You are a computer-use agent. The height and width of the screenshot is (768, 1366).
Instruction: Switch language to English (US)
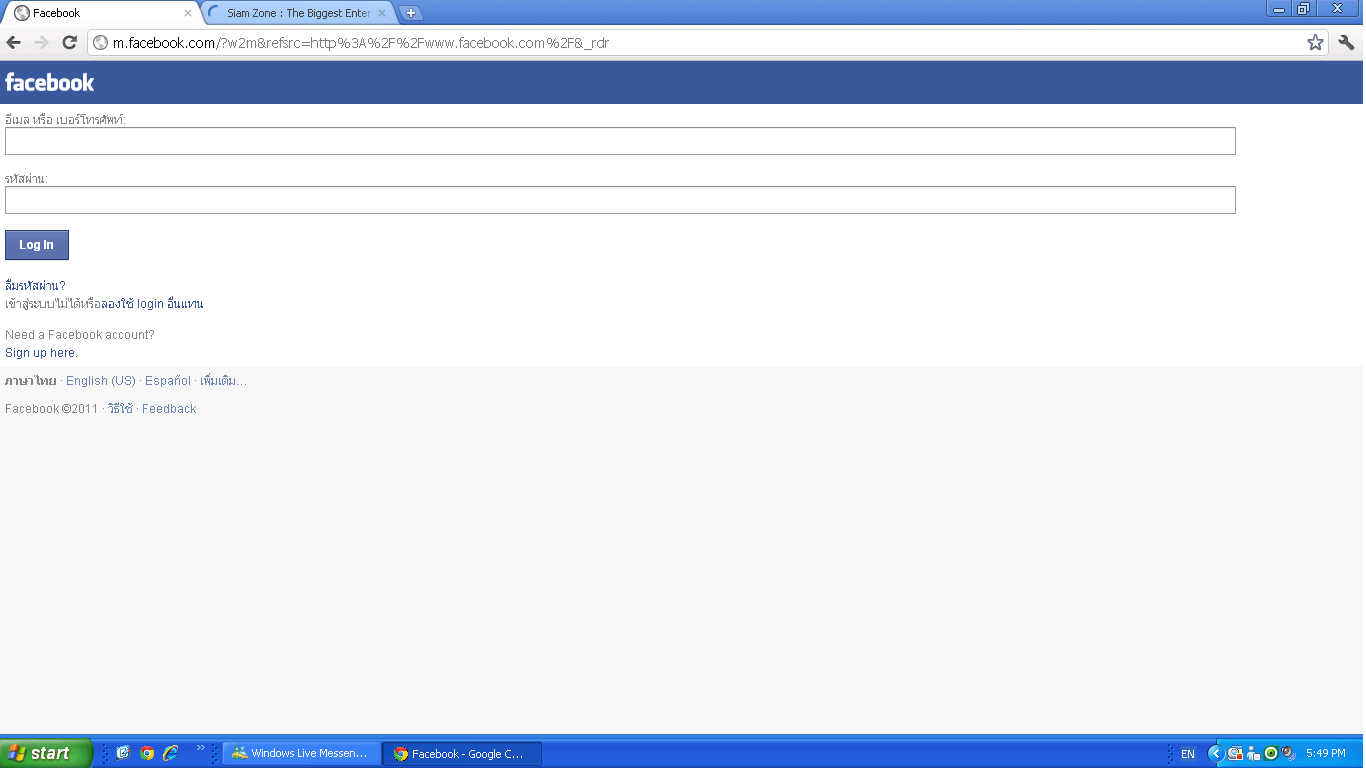(x=101, y=381)
